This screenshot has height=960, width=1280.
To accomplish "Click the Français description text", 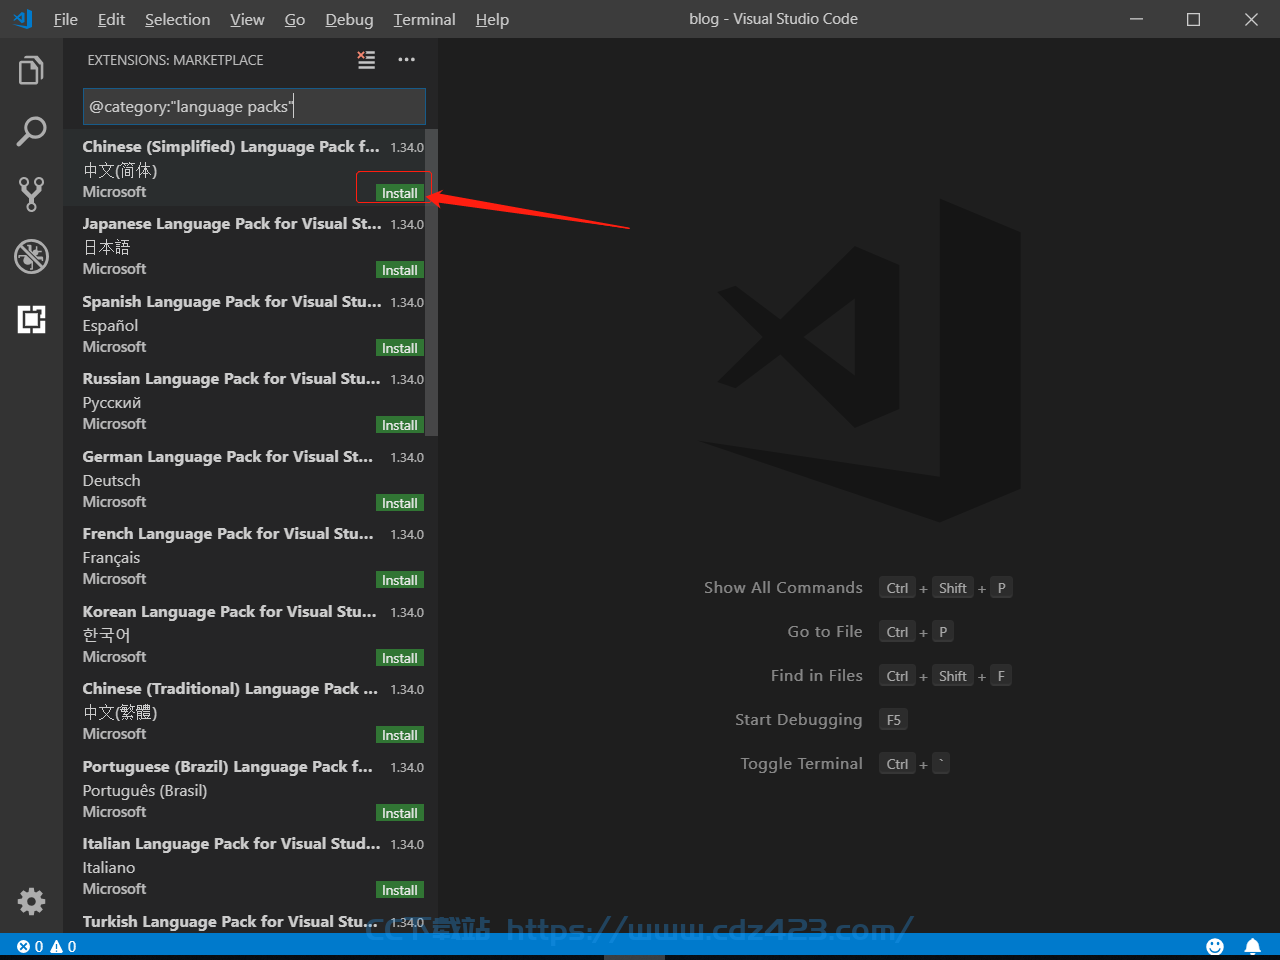I will (x=111, y=558).
